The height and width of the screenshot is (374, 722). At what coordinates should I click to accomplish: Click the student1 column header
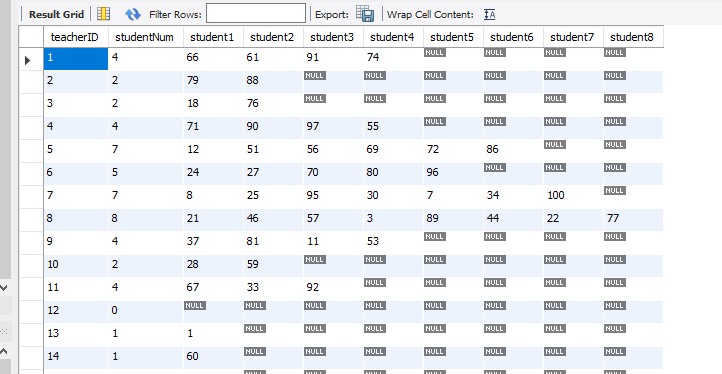click(213, 37)
